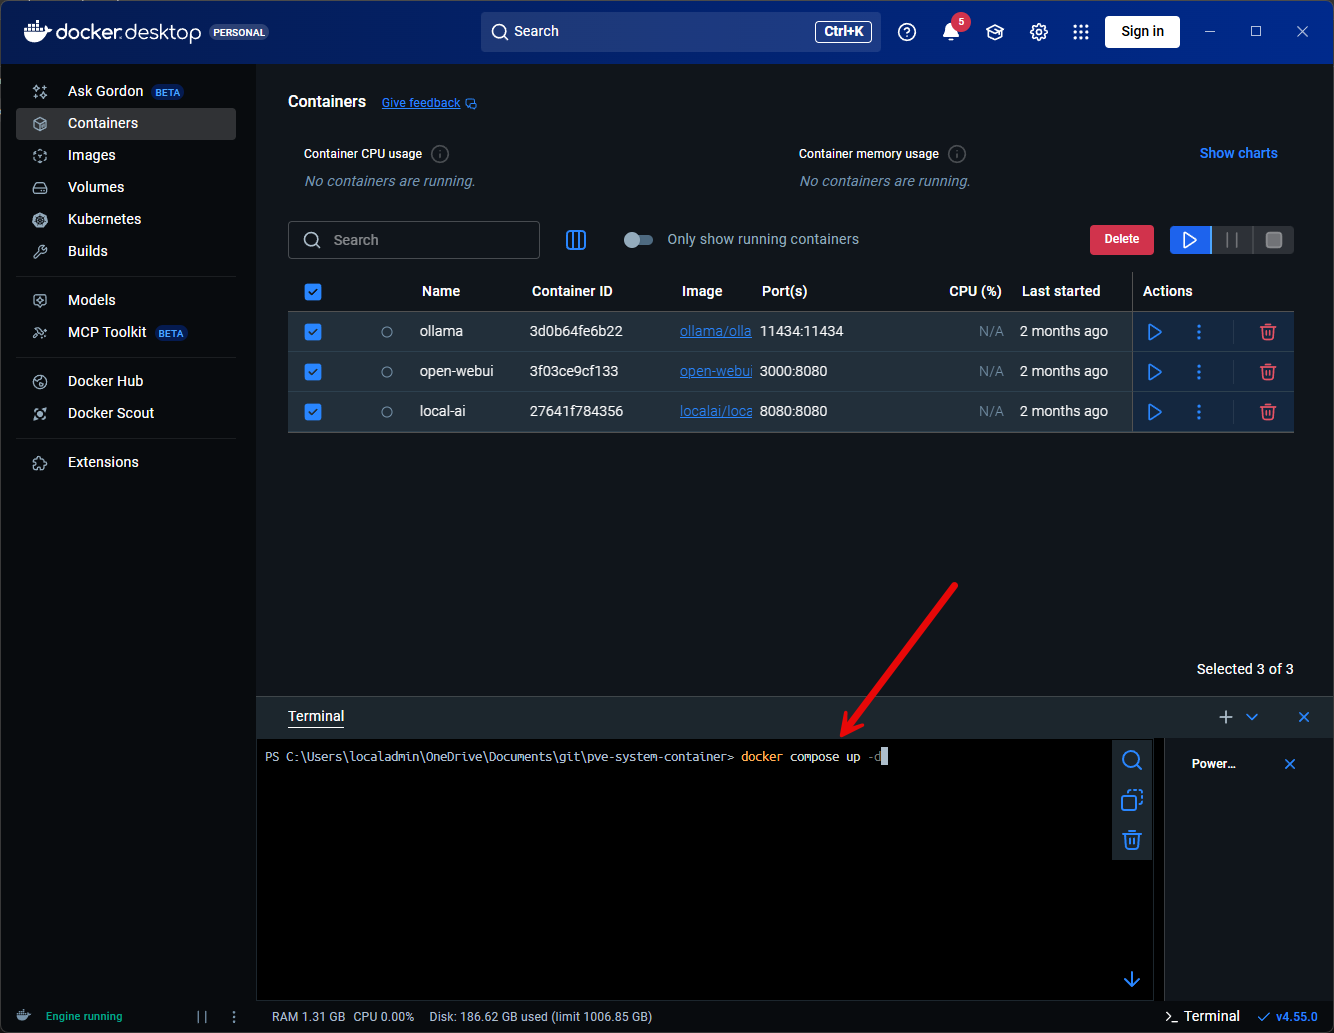
Task: Click the red Delete button
Action: pos(1122,240)
